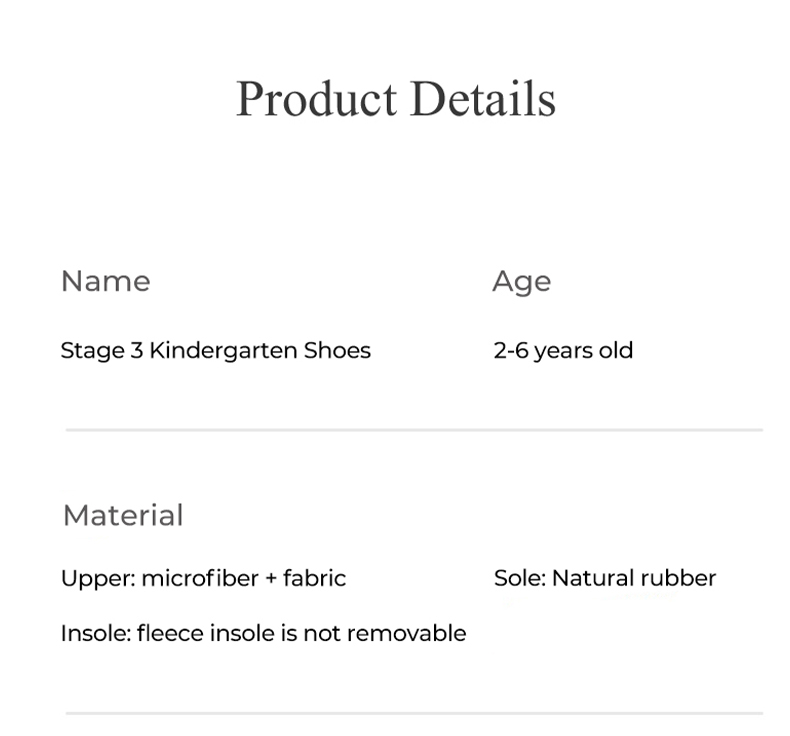
Task: Click the word "fabric" in the Upper line
Action: (315, 578)
